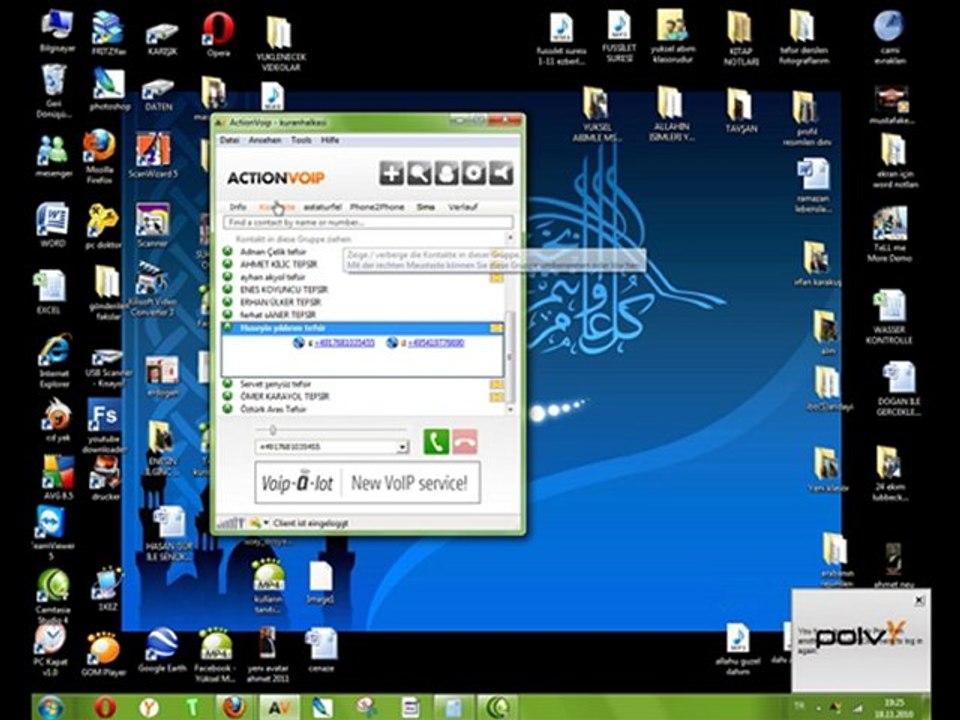Click the ActionVoip AV taskbar button
Viewport: 960px width, 720px height.
[279, 708]
